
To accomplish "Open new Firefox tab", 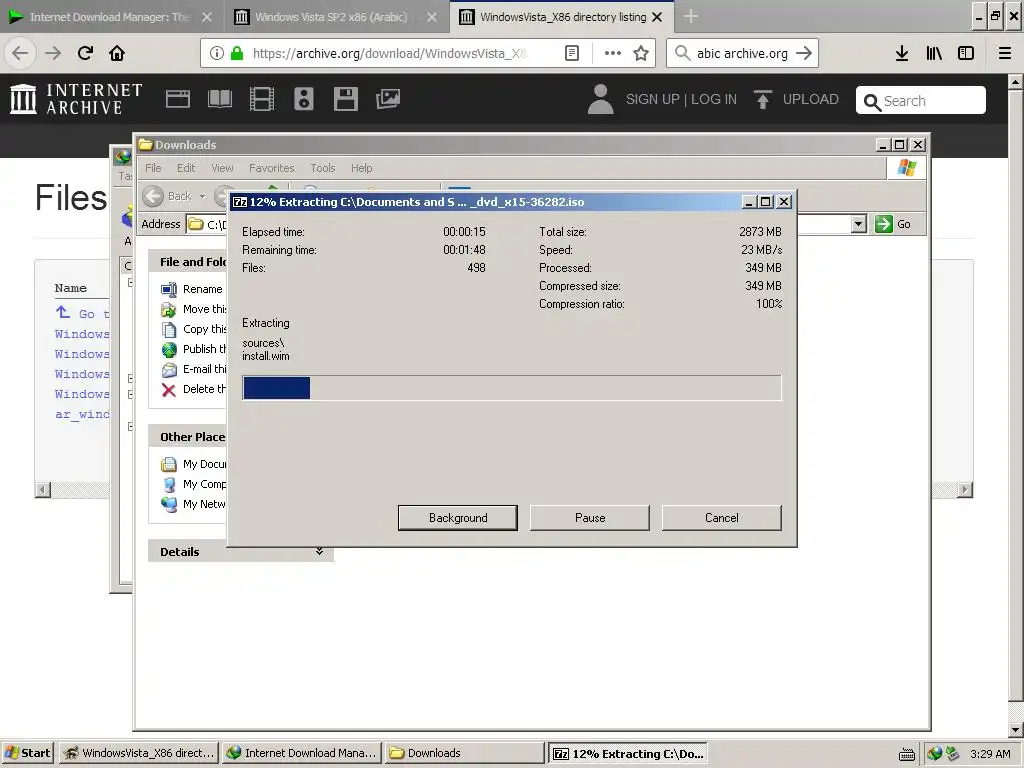I will pyautogui.click(x=690, y=17).
